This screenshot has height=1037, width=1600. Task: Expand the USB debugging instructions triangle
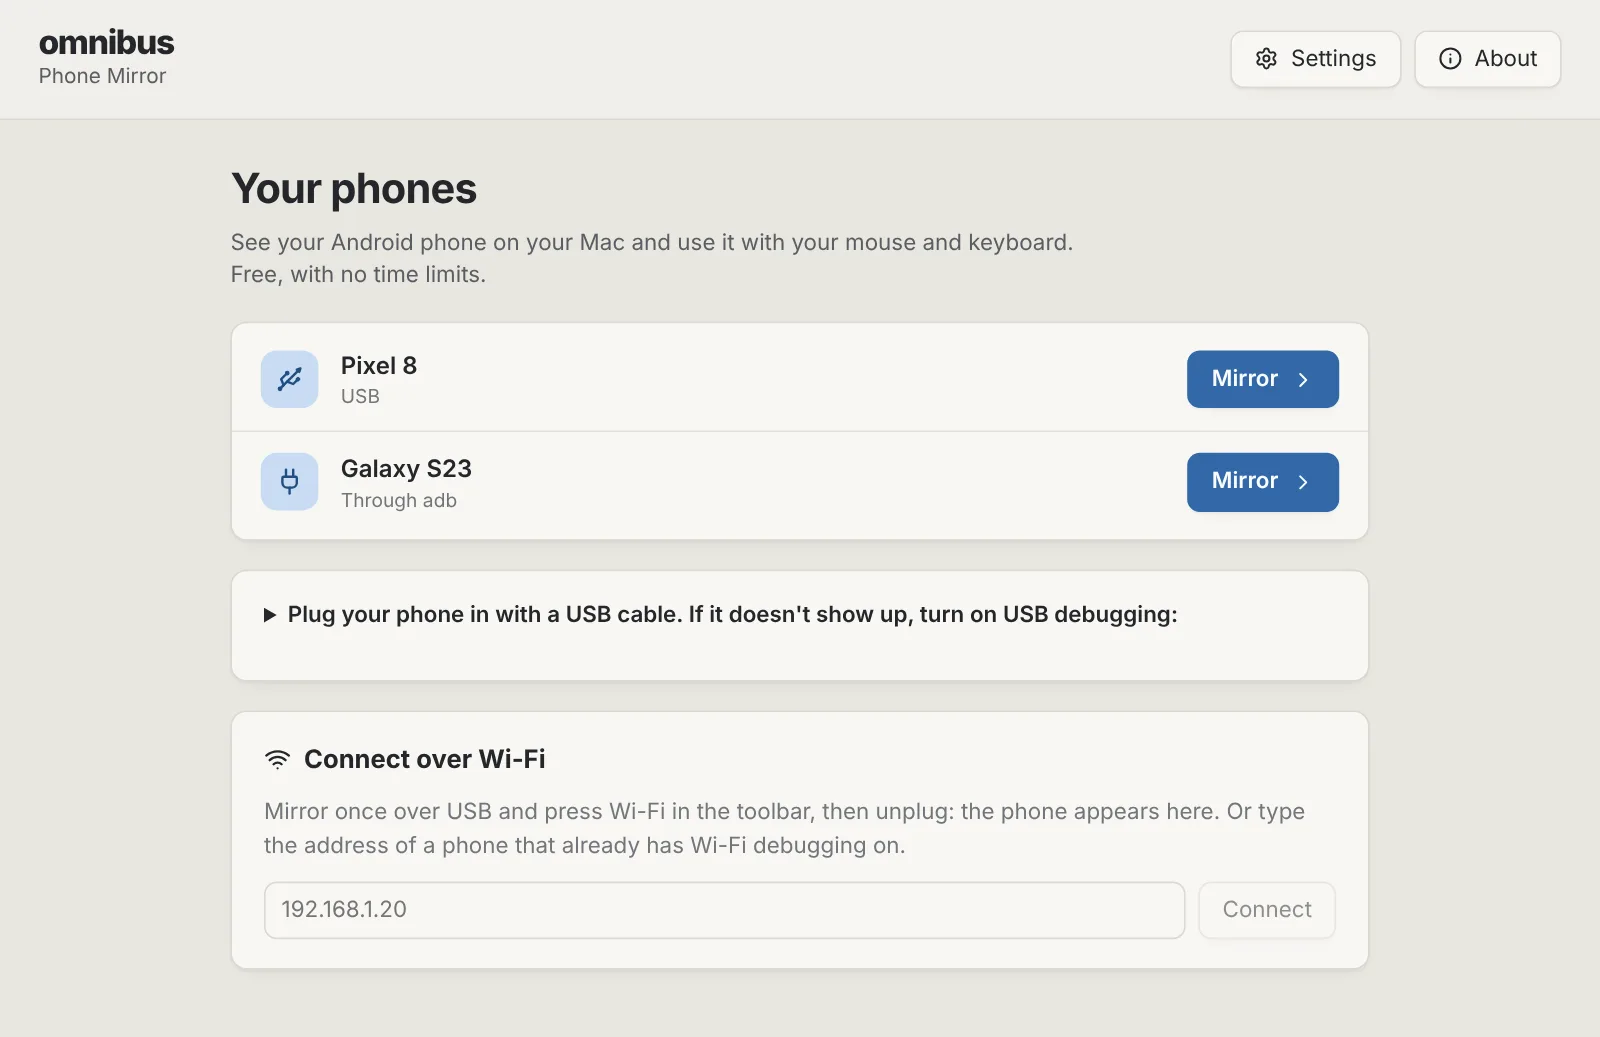pyautogui.click(x=269, y=615)
